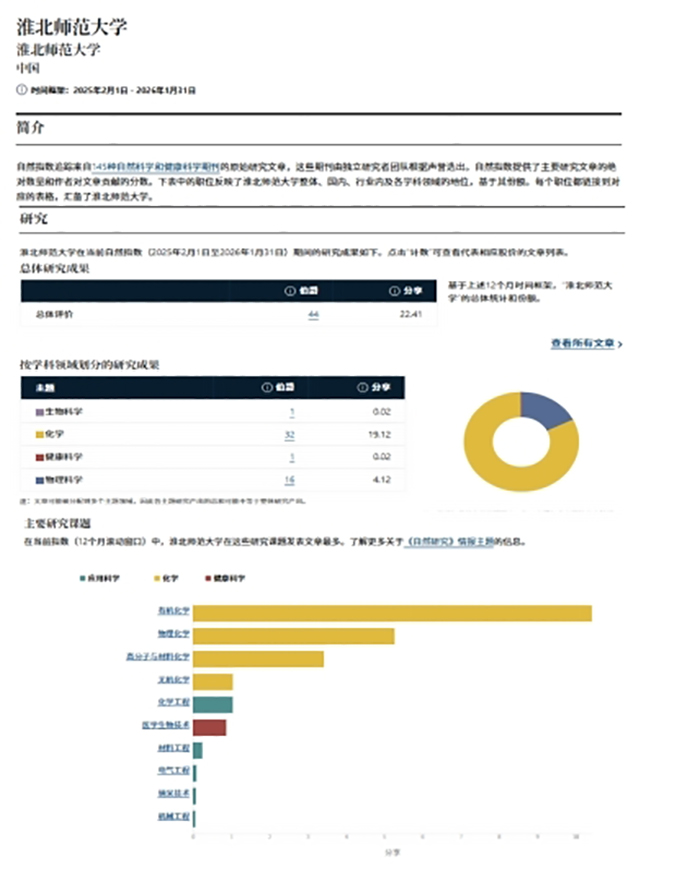Open the overall count 44 link
The height and width of the screenshot is (870, 700).
tap(313, 315)
